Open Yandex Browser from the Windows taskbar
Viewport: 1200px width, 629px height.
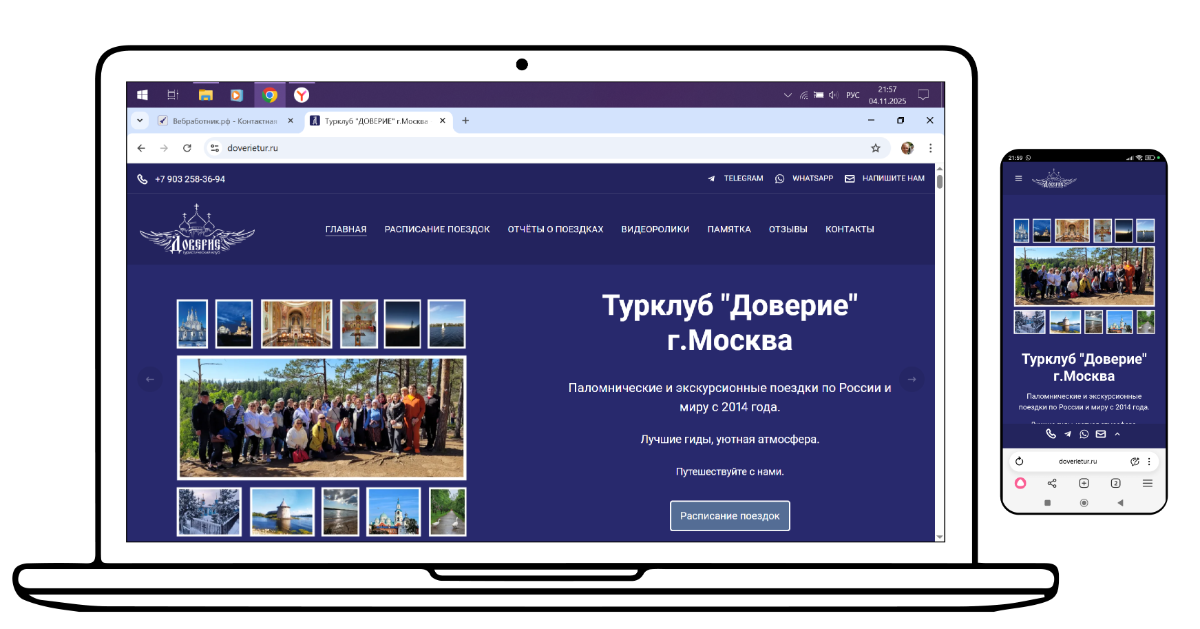301,95
